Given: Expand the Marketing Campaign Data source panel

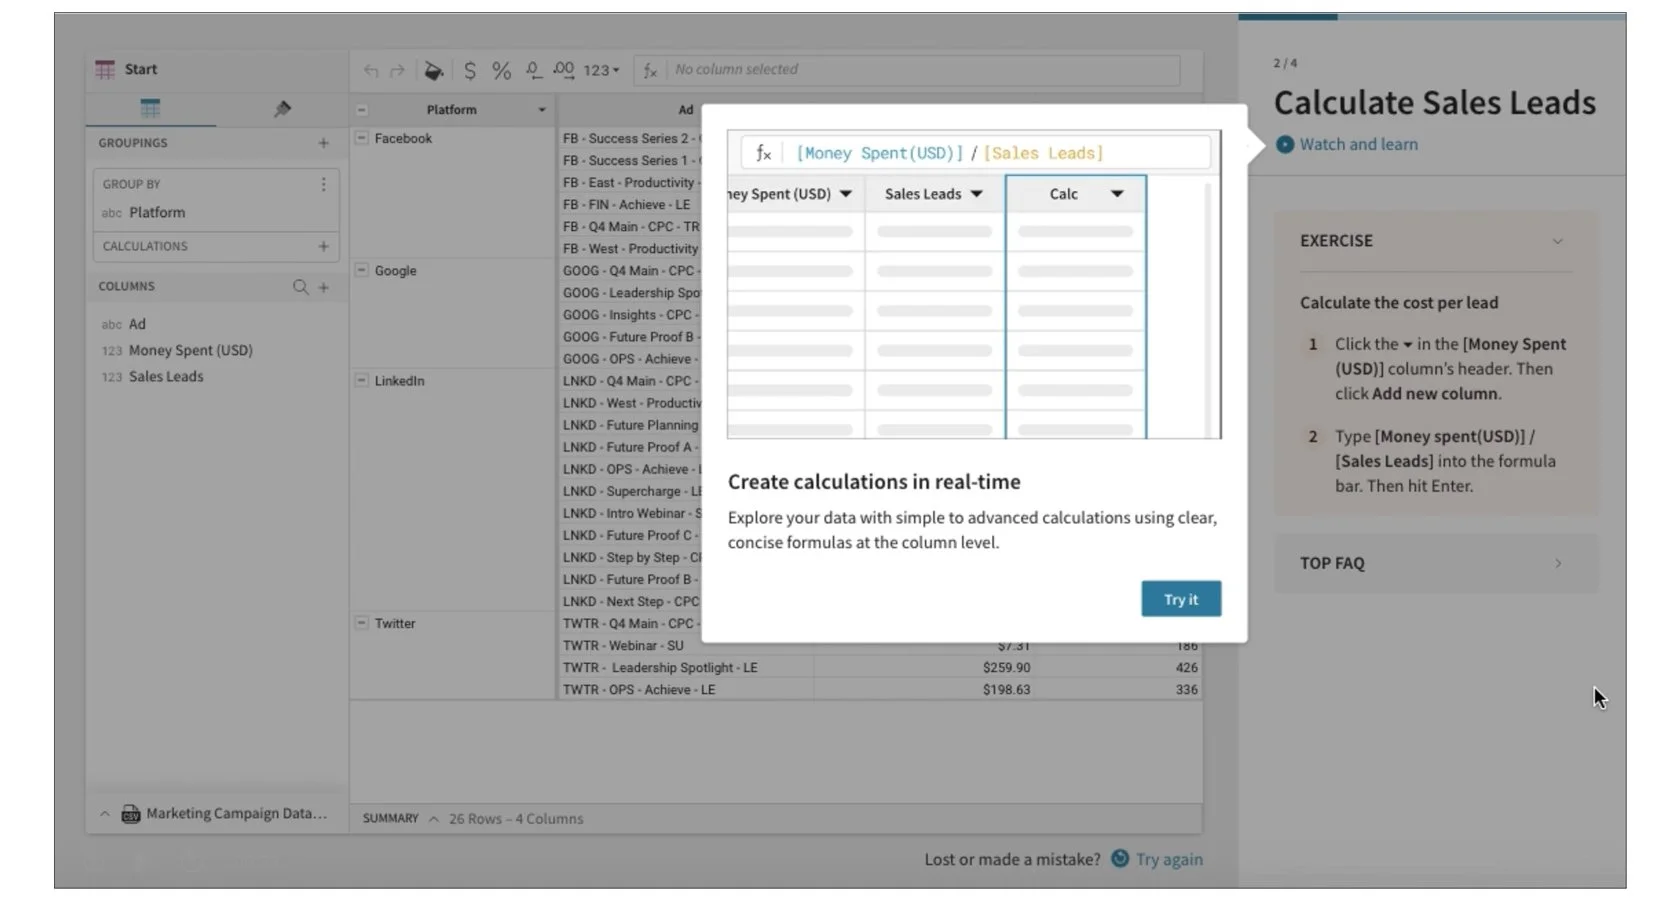Looking at the screenshot, I should tap(105, 814).
